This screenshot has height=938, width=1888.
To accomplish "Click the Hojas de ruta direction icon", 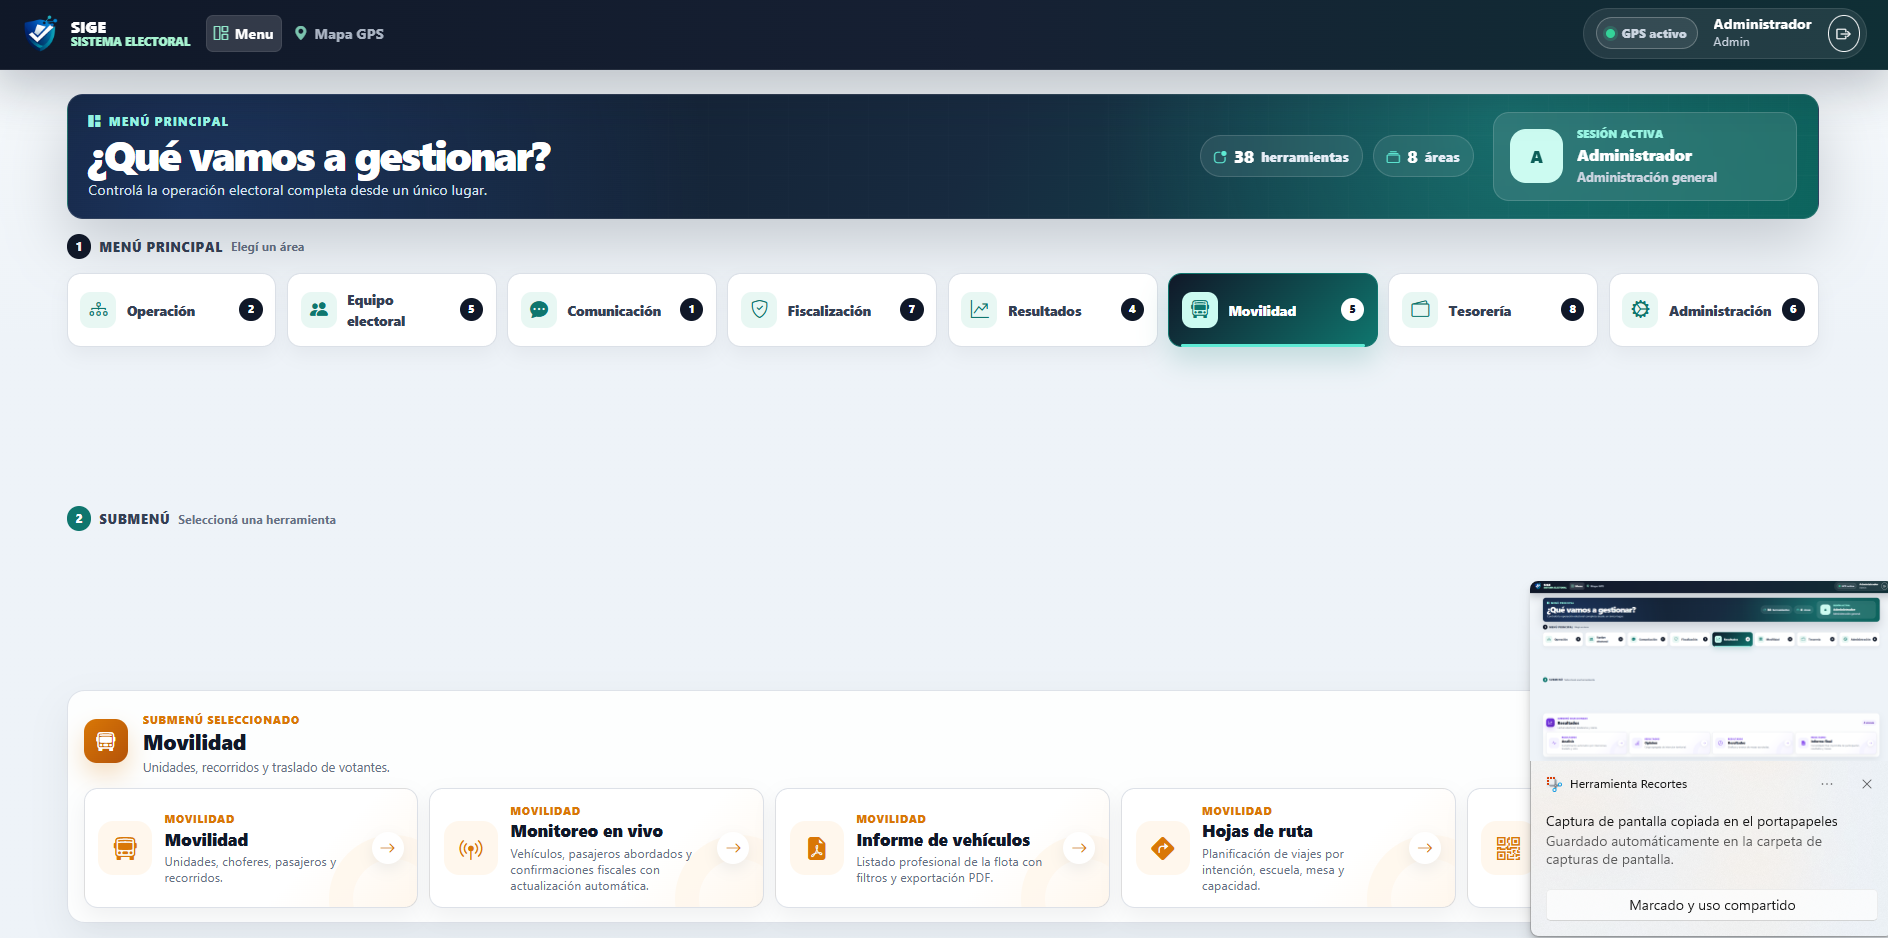I will point(1163,849).
